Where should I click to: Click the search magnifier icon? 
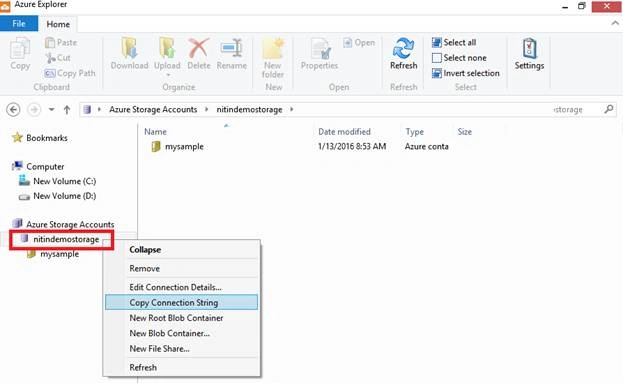coord(609,109)
